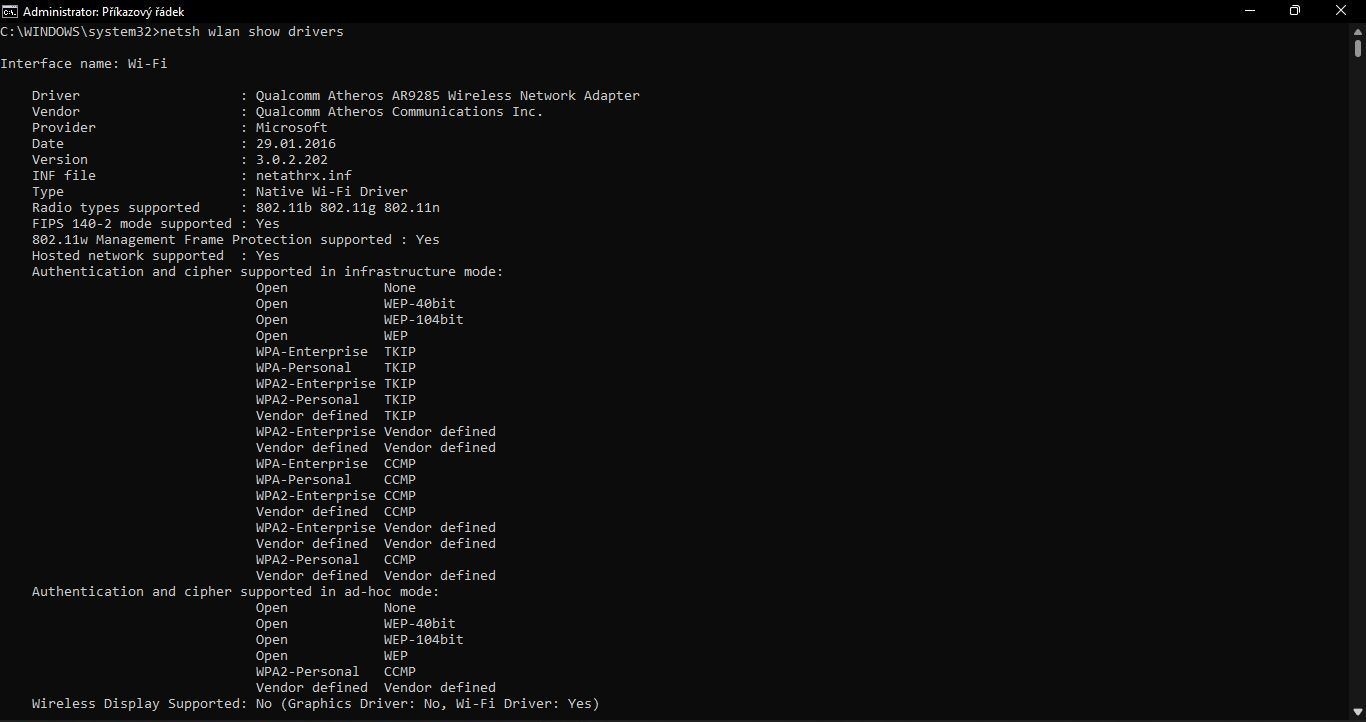Click the typed netsh wlan show drivers command
1366x722 pixels.
click(x=251, y=32)
